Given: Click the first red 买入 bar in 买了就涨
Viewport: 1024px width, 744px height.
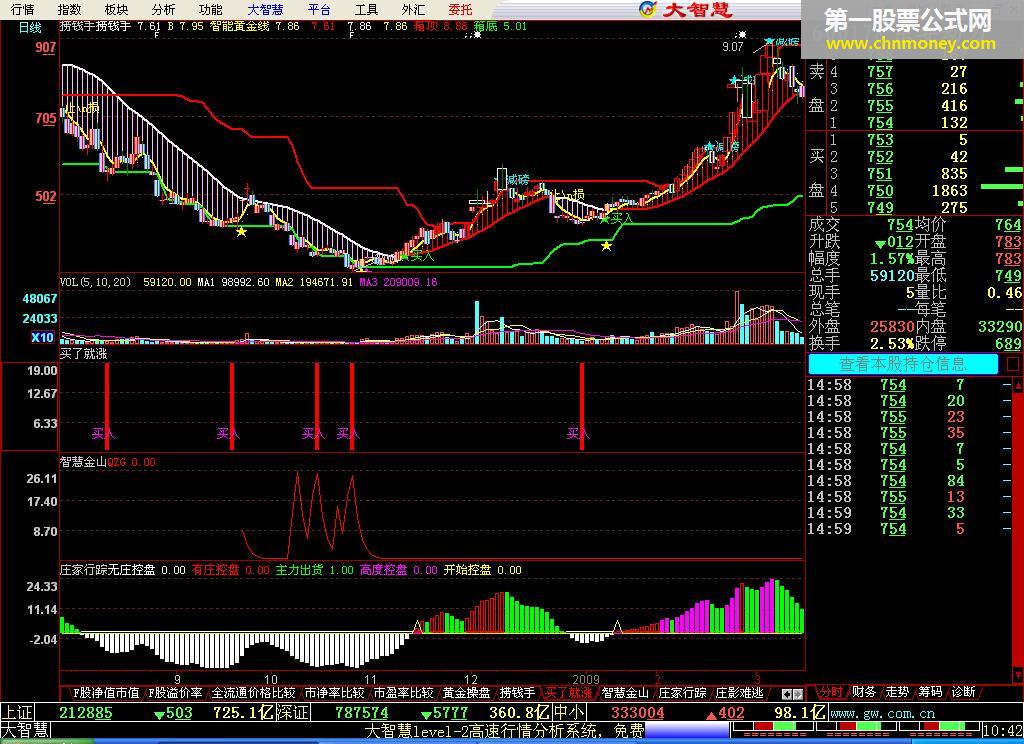Looking at the screenshot, I should click(x=107, y=406).
